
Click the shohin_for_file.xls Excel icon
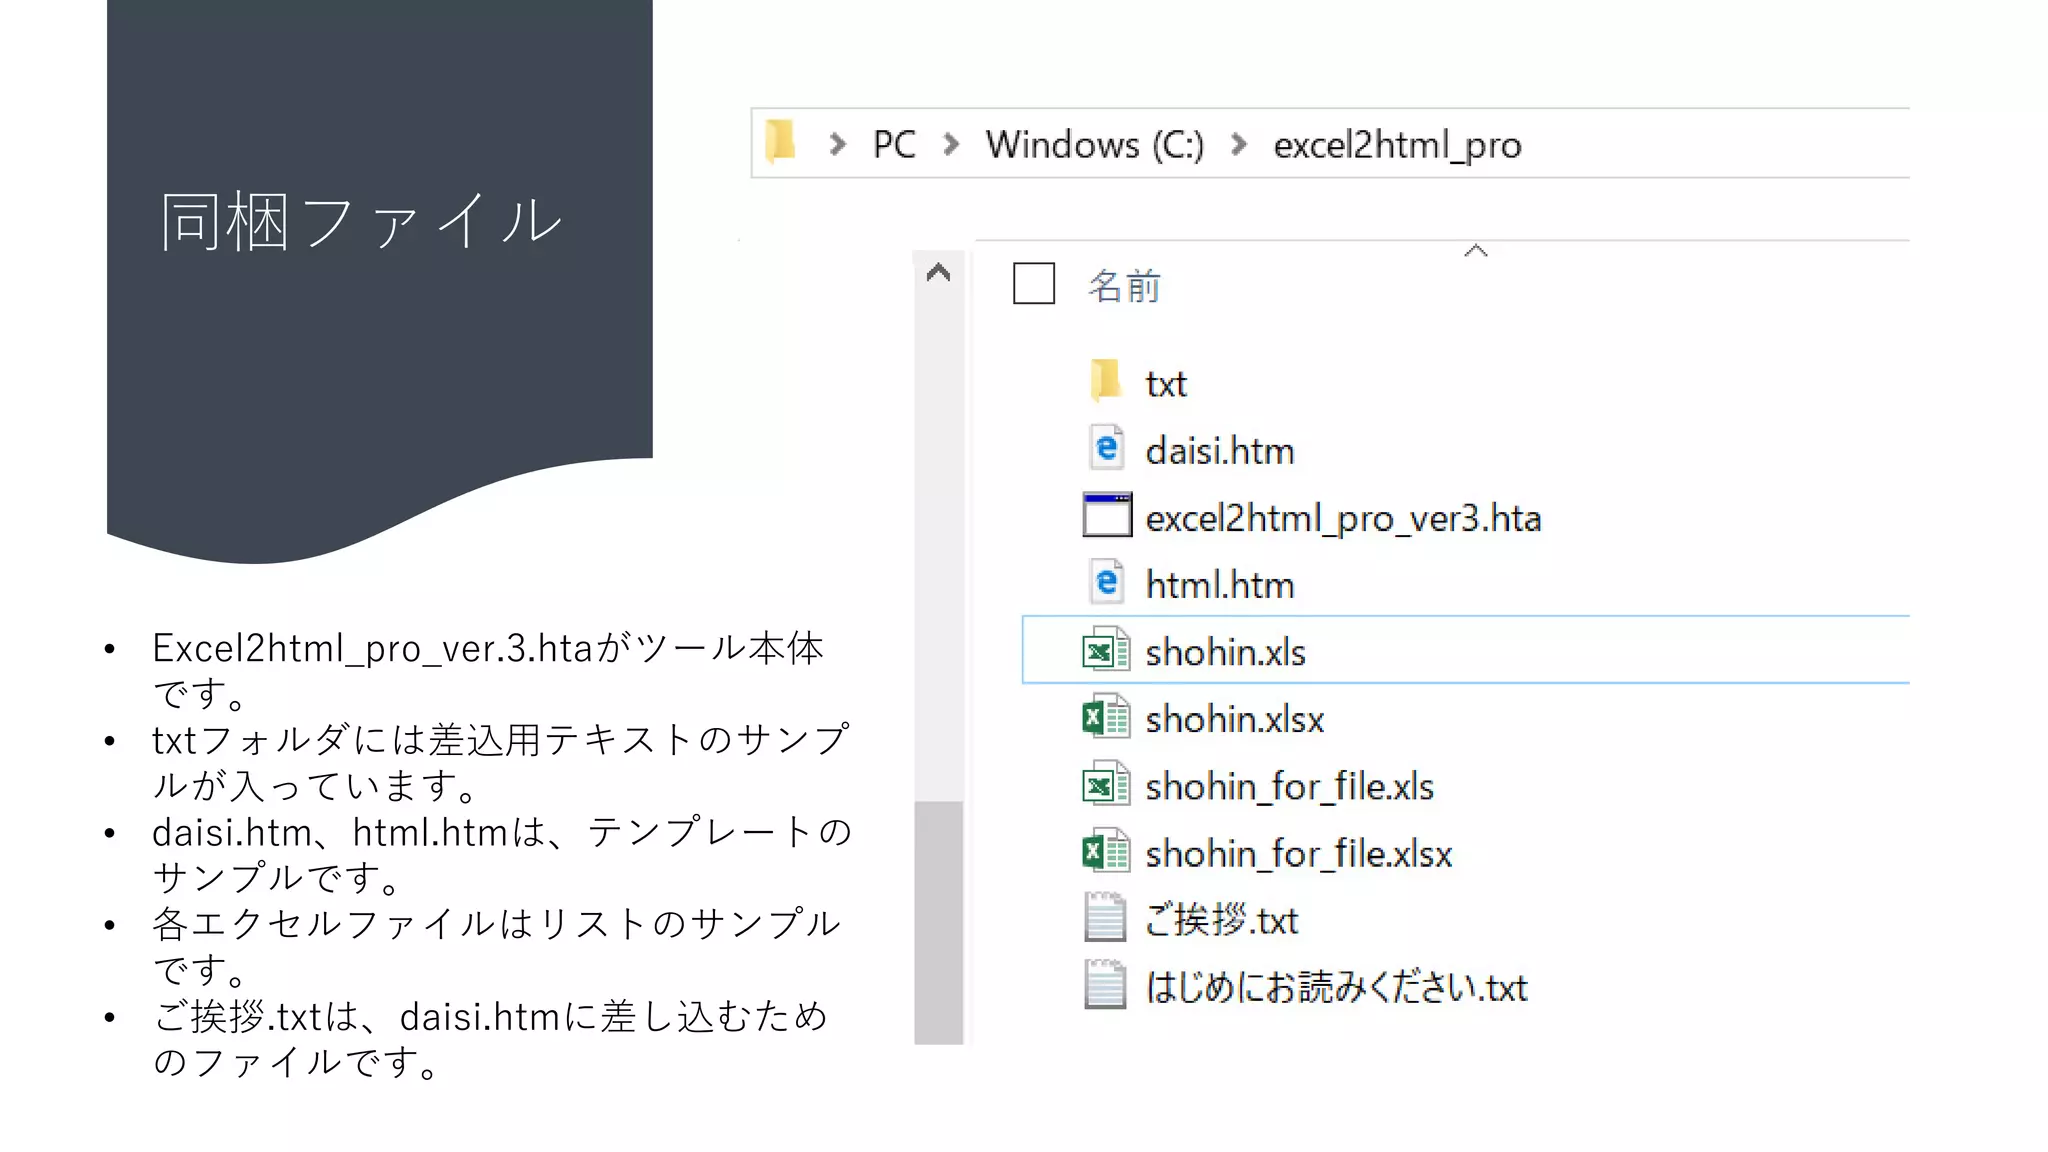click(x=1106, y=785)
